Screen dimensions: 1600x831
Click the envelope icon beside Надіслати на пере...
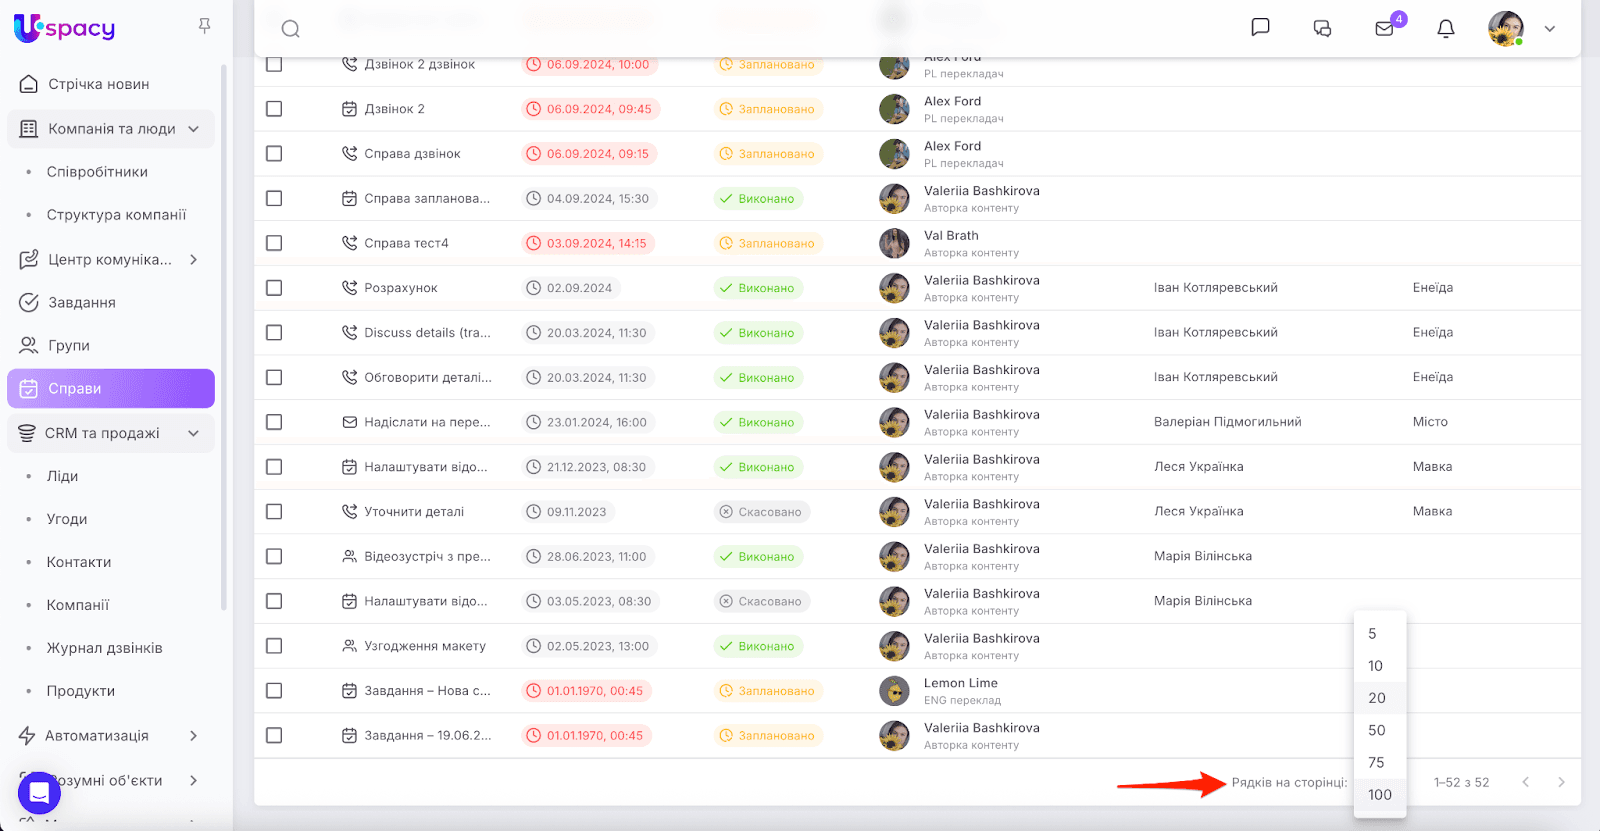(x=349, y=422)
